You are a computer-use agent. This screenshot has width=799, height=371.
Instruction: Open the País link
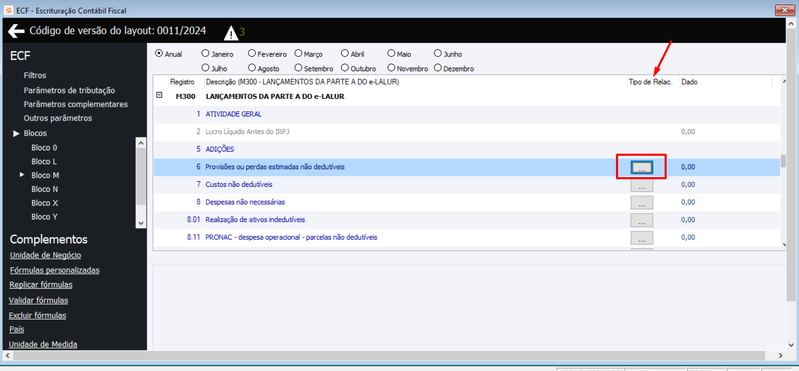pos(16,329)
